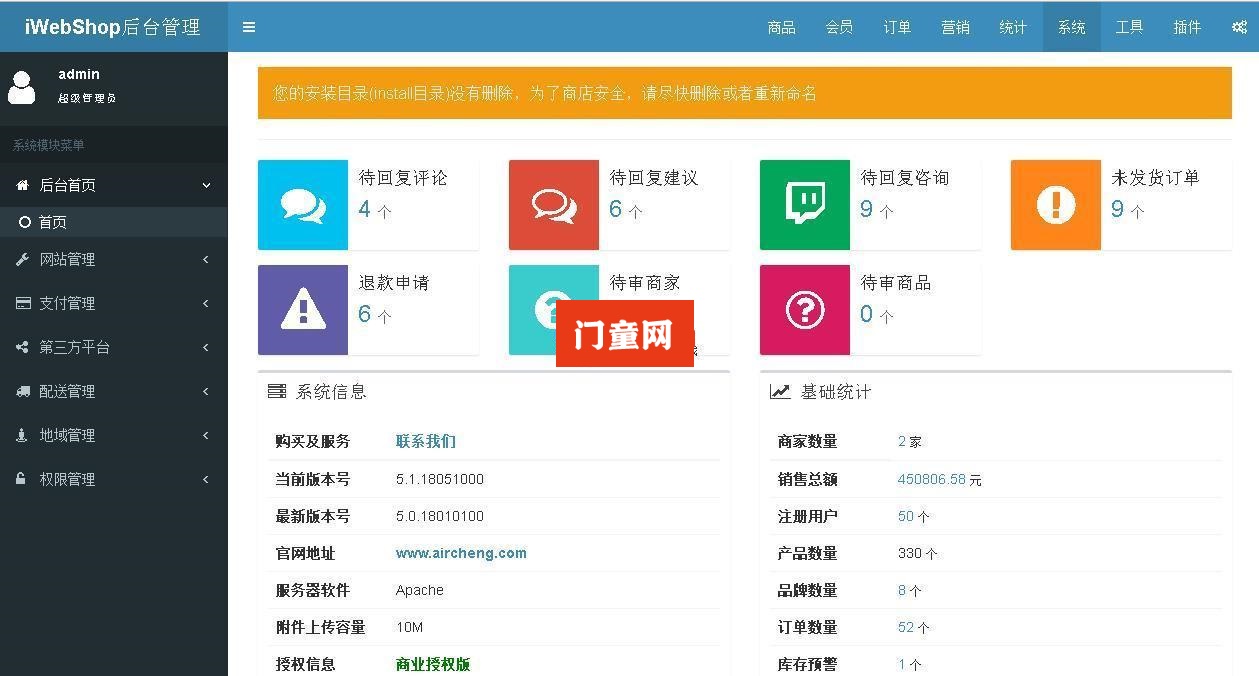1259x676 pixels.
Task: Click the blue pending comments chat icon
Action: click(x=303, y=205)
